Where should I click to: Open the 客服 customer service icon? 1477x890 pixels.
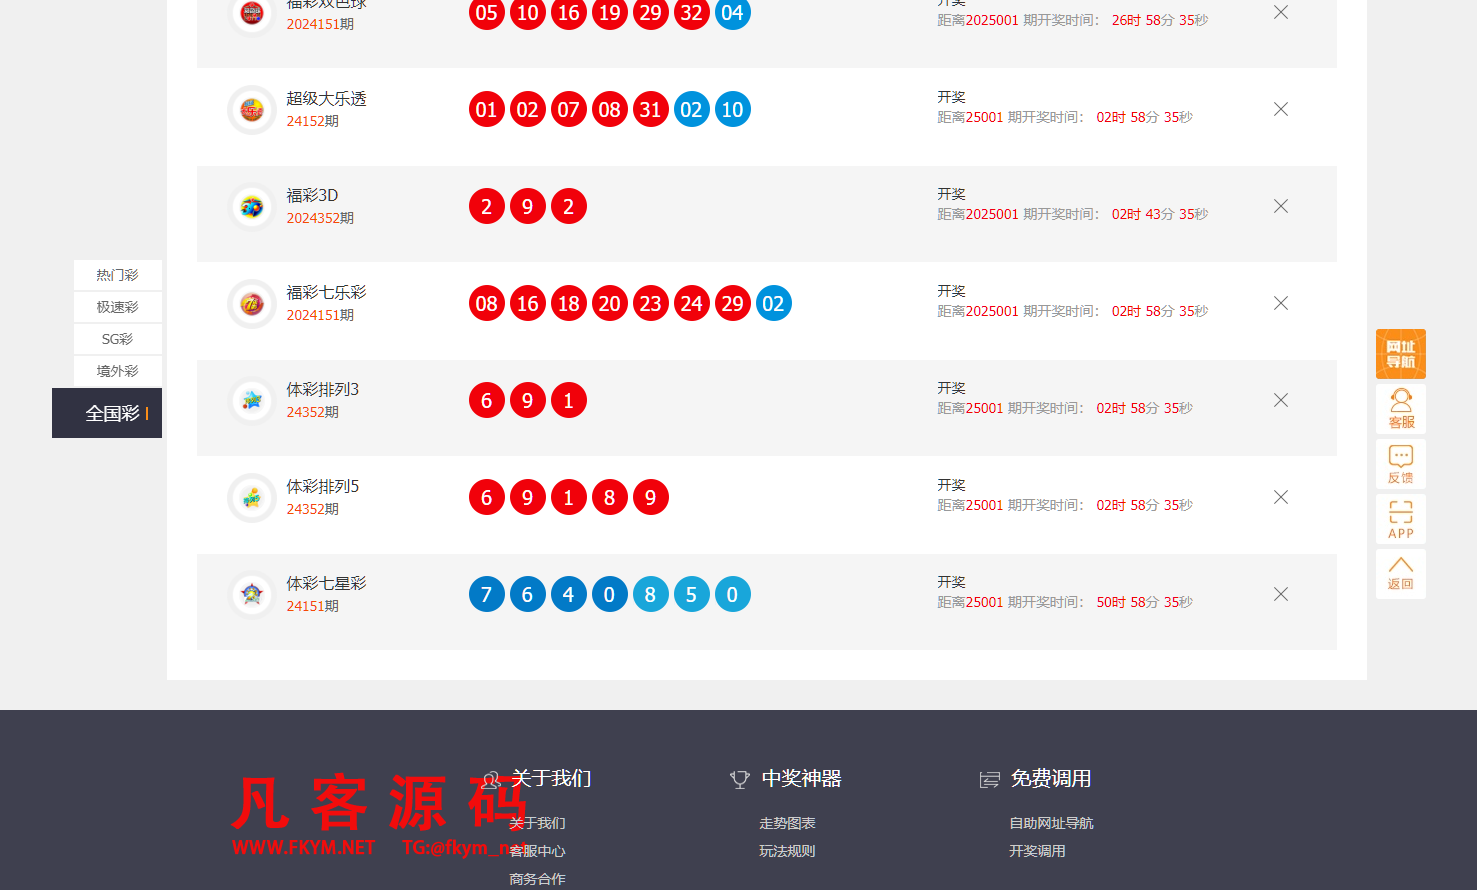[1400, 409]
